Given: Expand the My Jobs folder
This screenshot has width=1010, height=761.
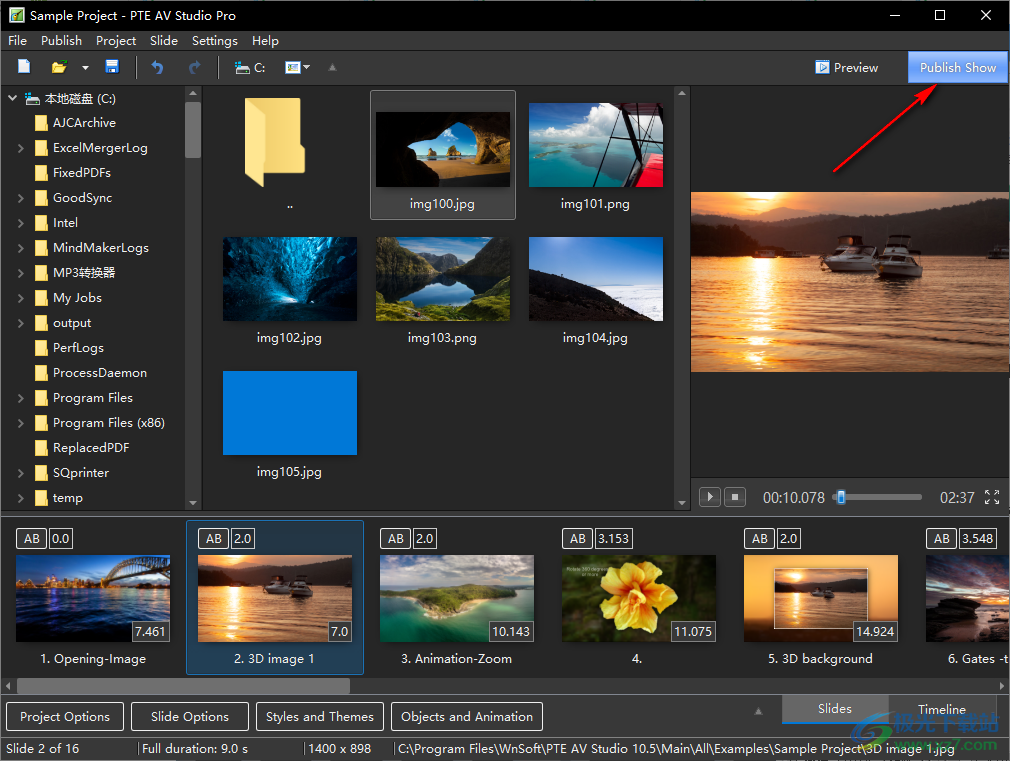Looking at the screenshot, I should [21, 298].
